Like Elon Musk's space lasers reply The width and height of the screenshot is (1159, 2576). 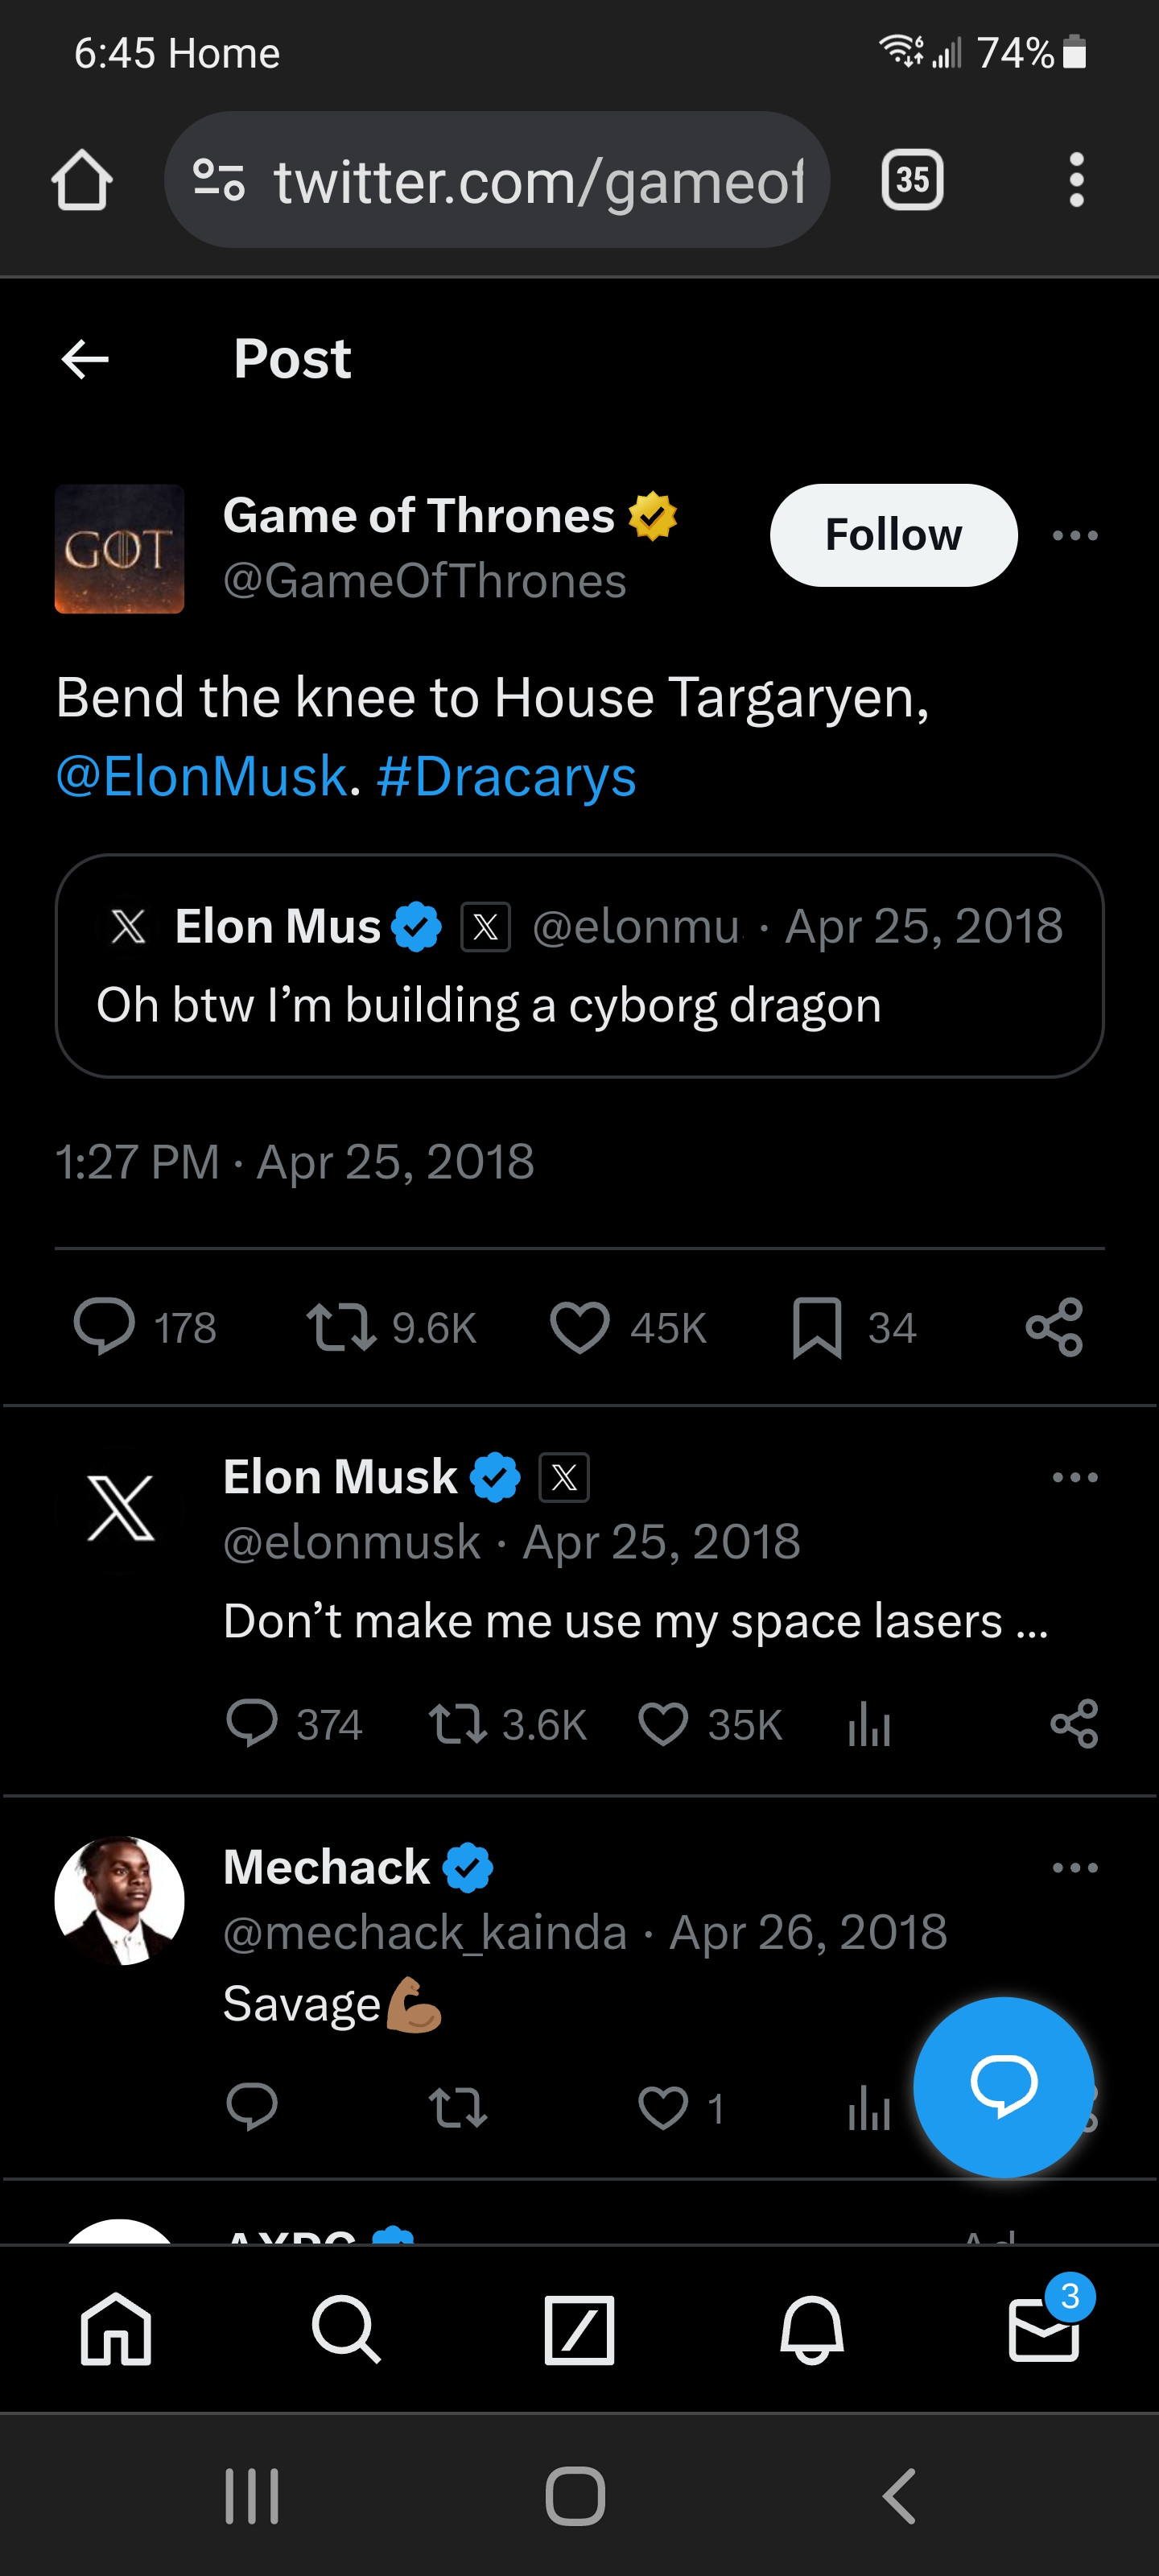point(663,1725)
